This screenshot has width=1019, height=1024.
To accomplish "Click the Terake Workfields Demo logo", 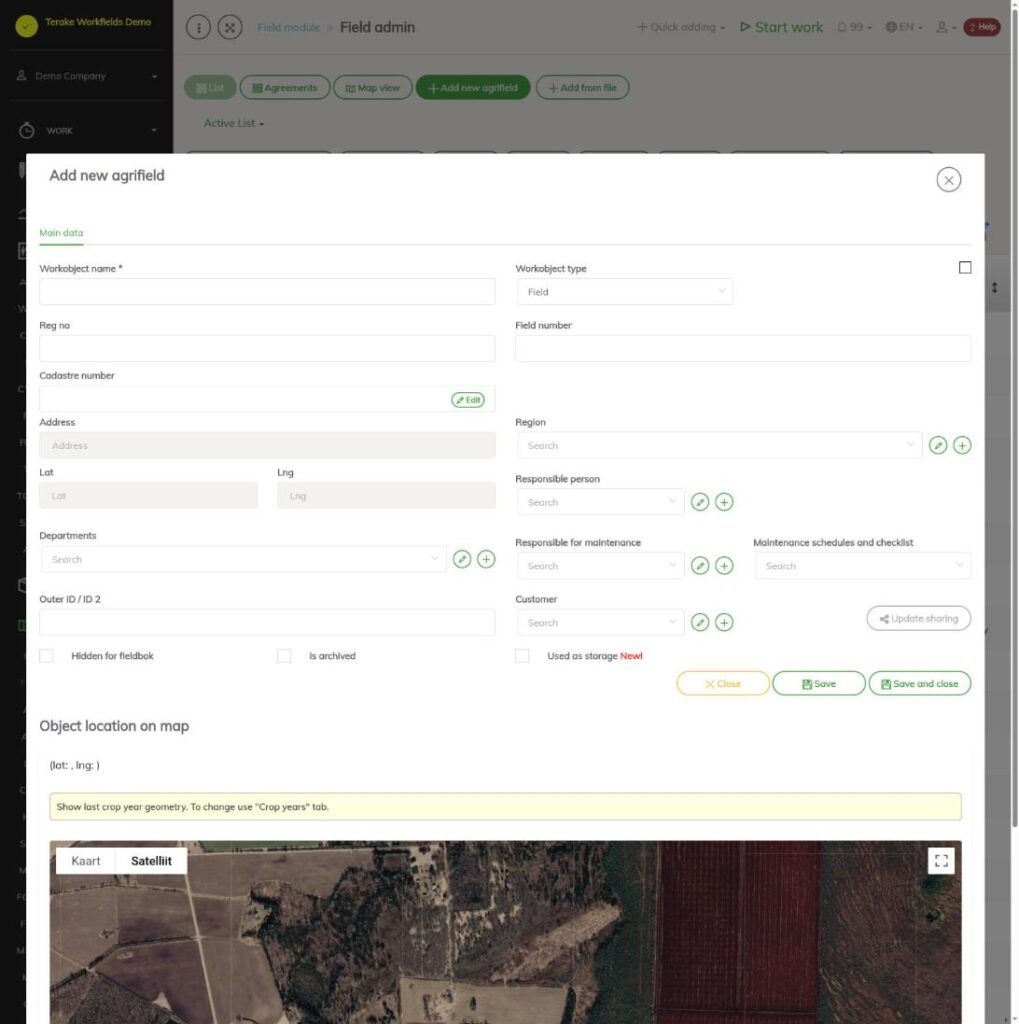I will [x=27, y=26].
